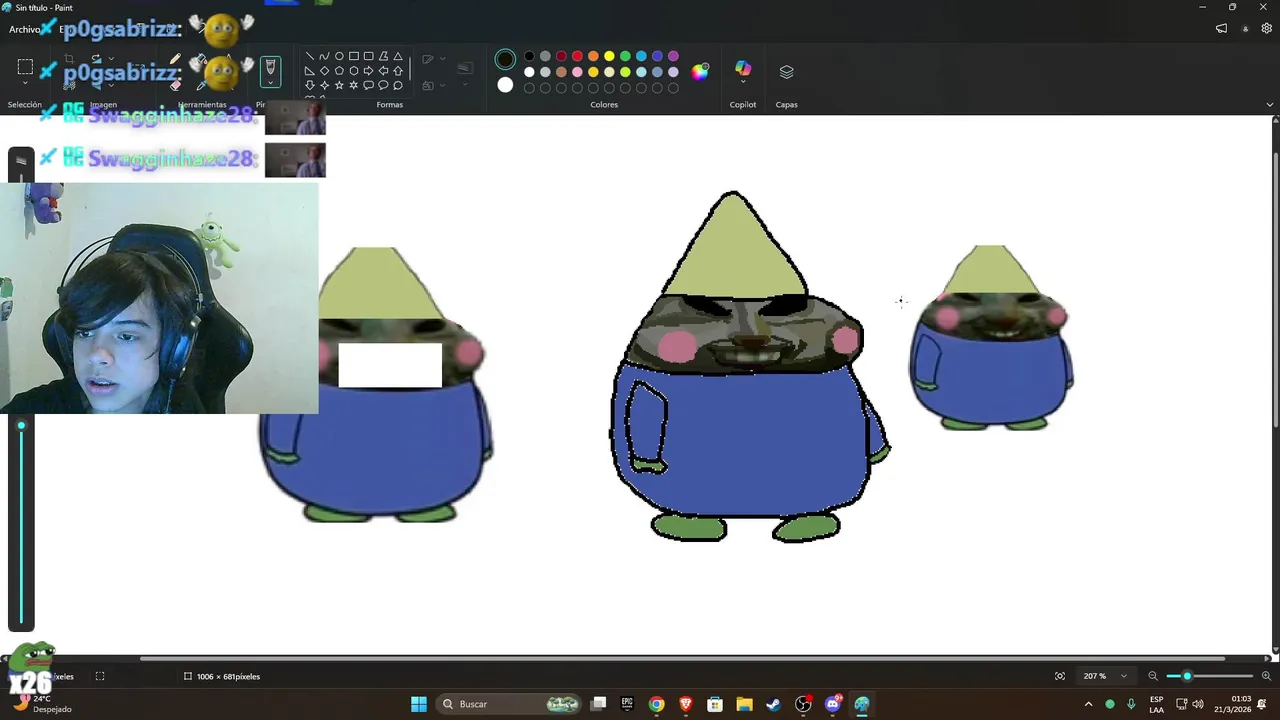This screenshot has height=720, width=1280.
Task: Open the Archivo menu
Action: 24,29
